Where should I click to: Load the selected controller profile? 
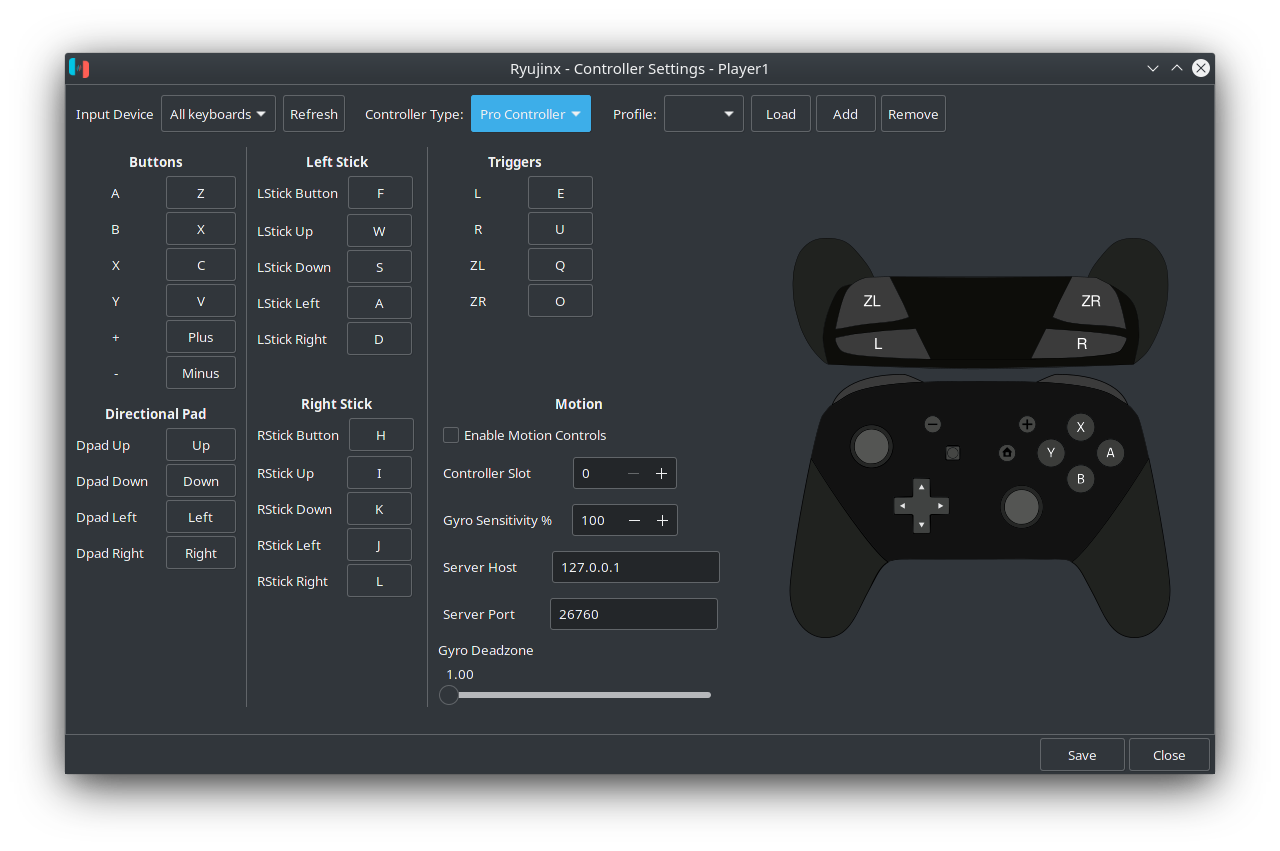(780, 113)
